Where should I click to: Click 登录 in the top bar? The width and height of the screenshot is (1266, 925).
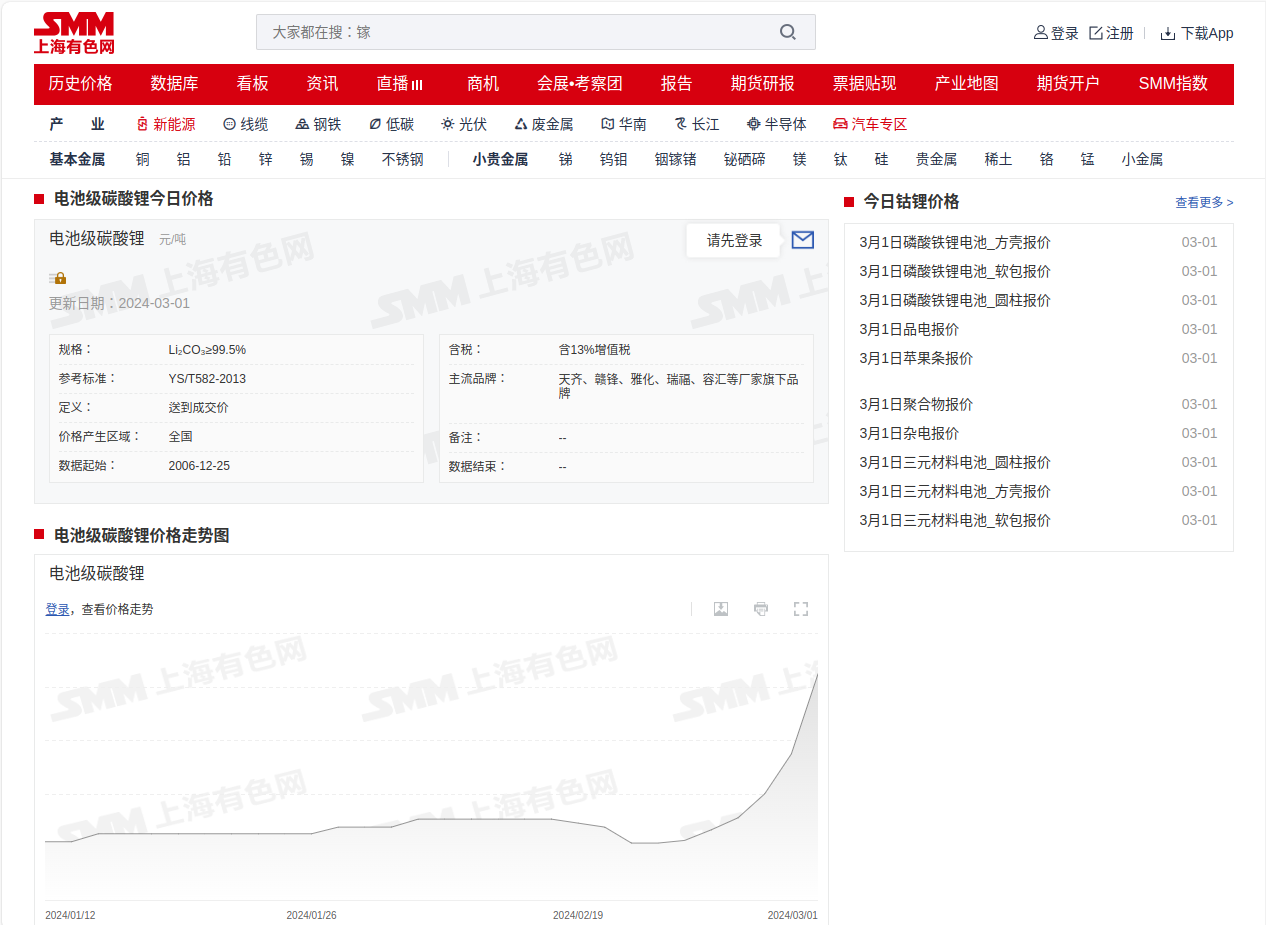click(x=1056, y=33)
